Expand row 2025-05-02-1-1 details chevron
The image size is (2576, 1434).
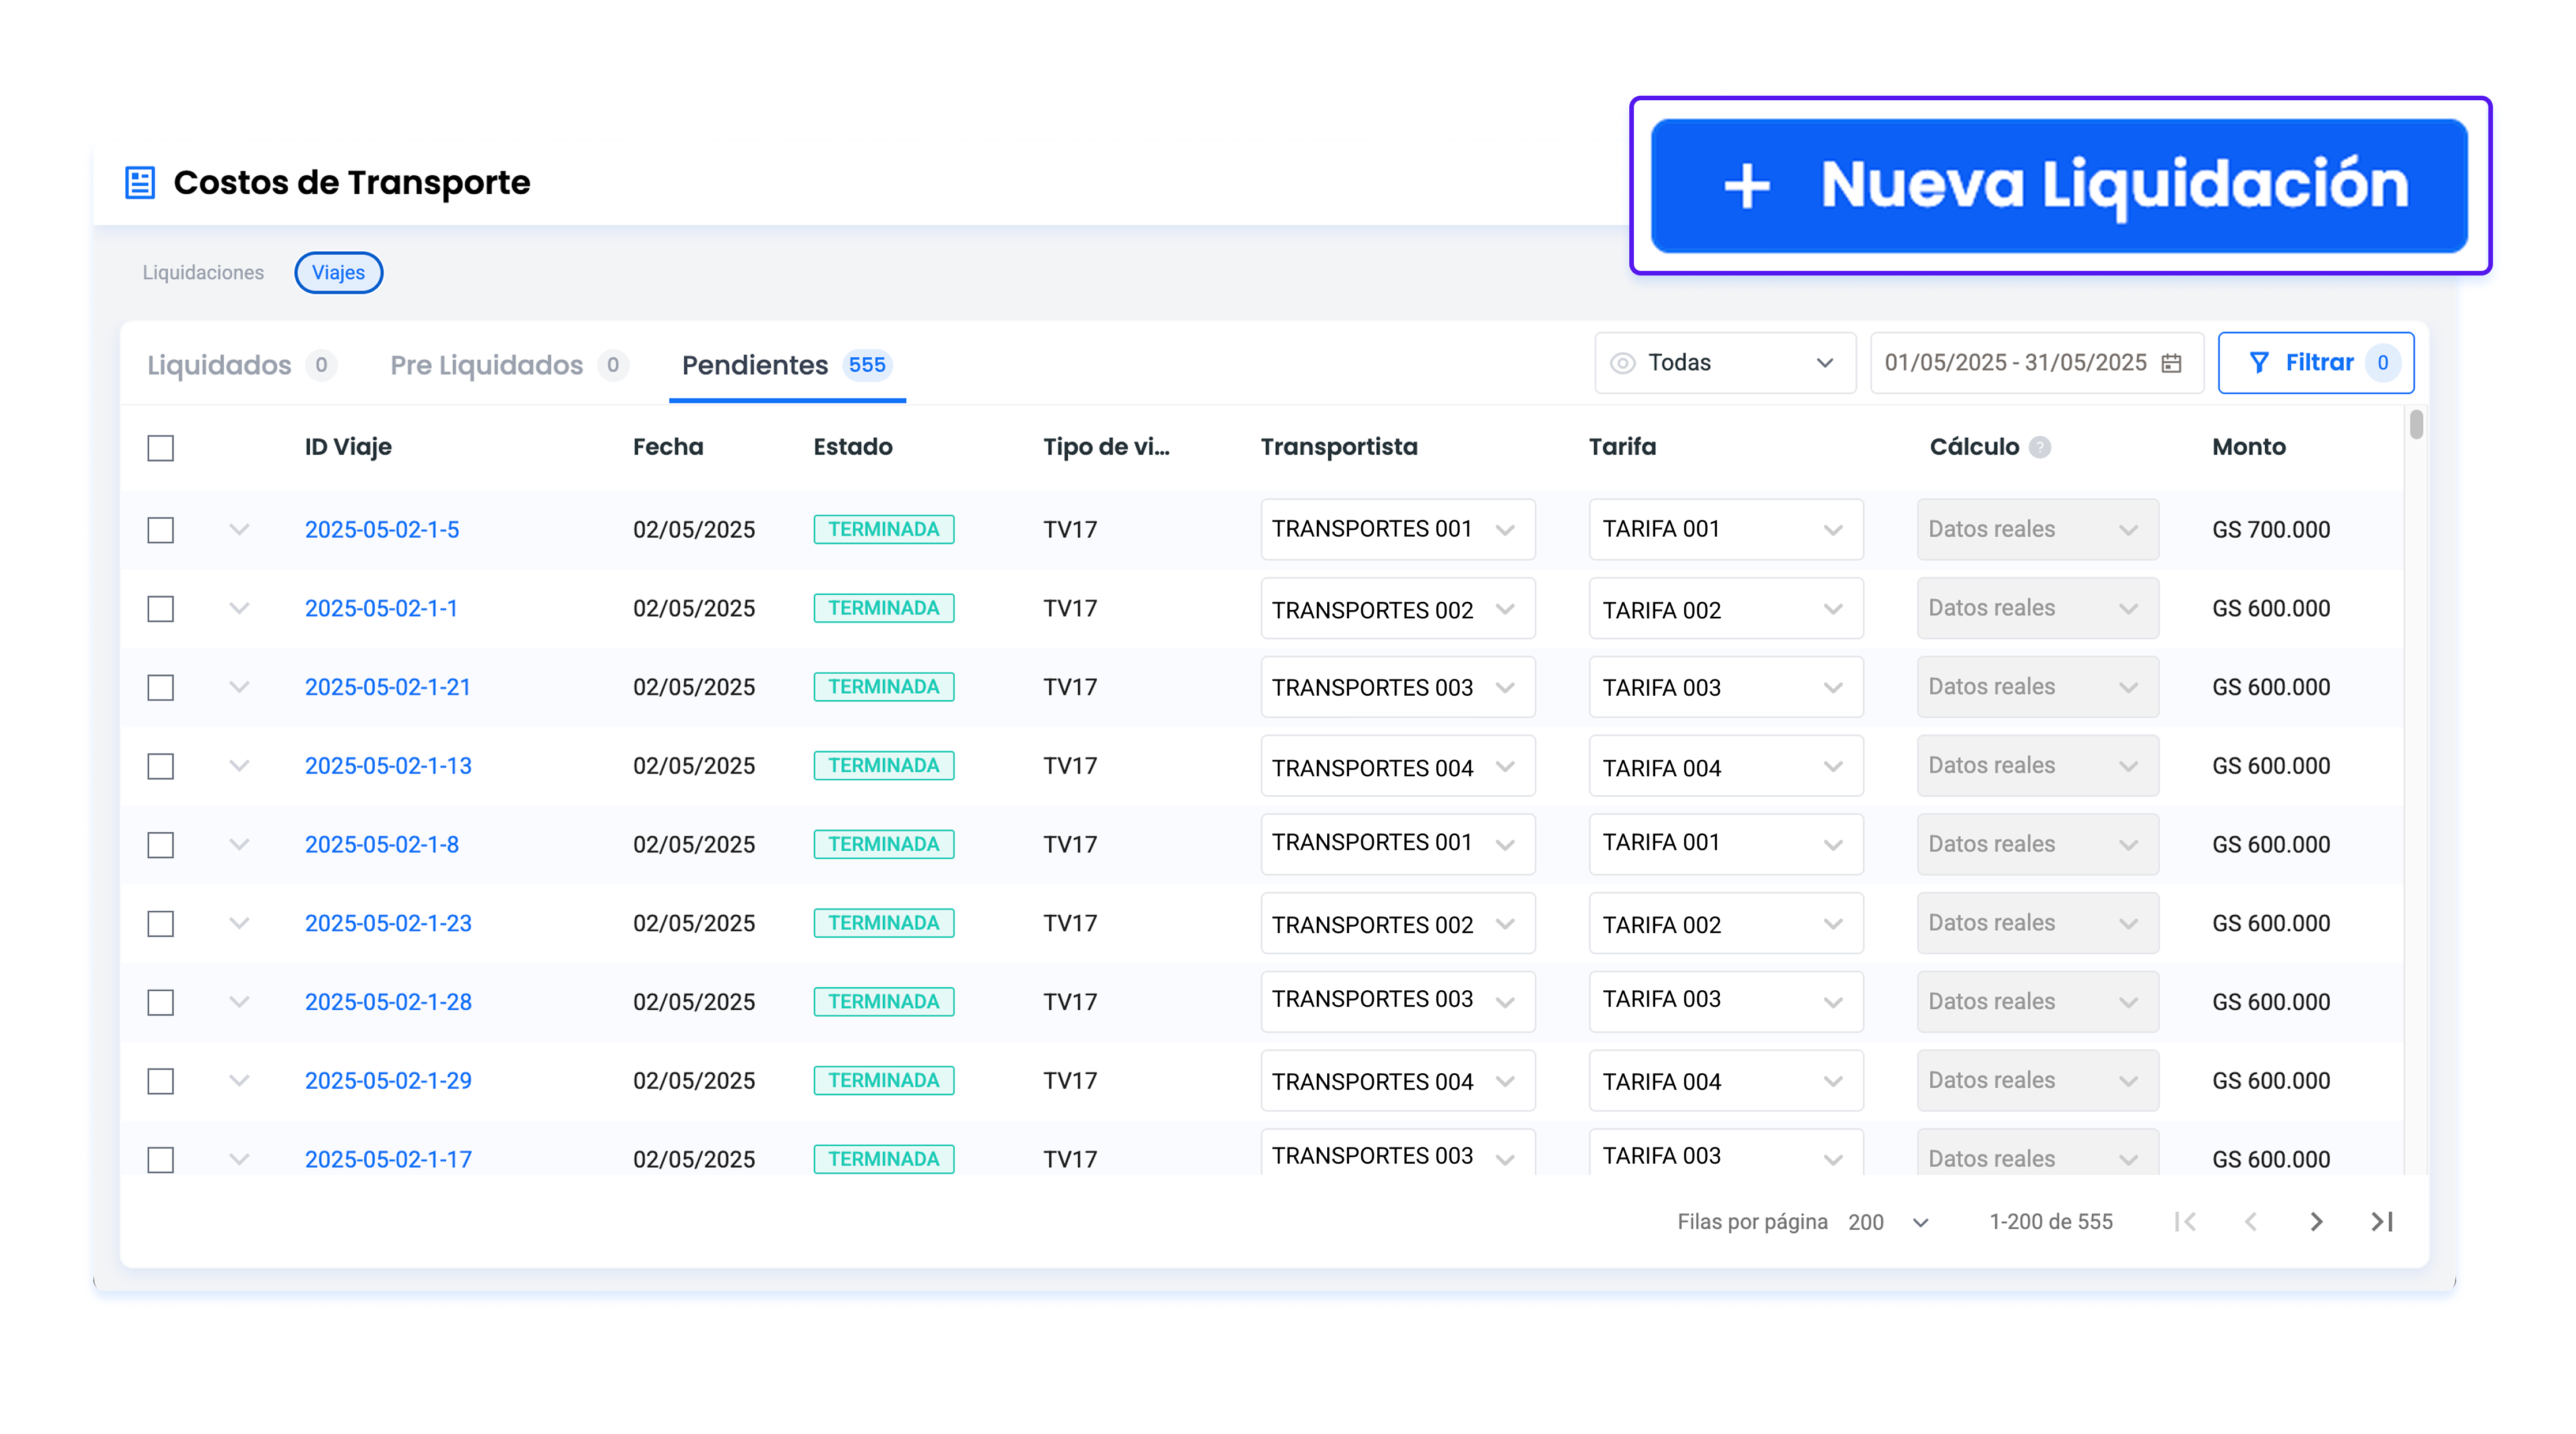click(x=239, y=608)
